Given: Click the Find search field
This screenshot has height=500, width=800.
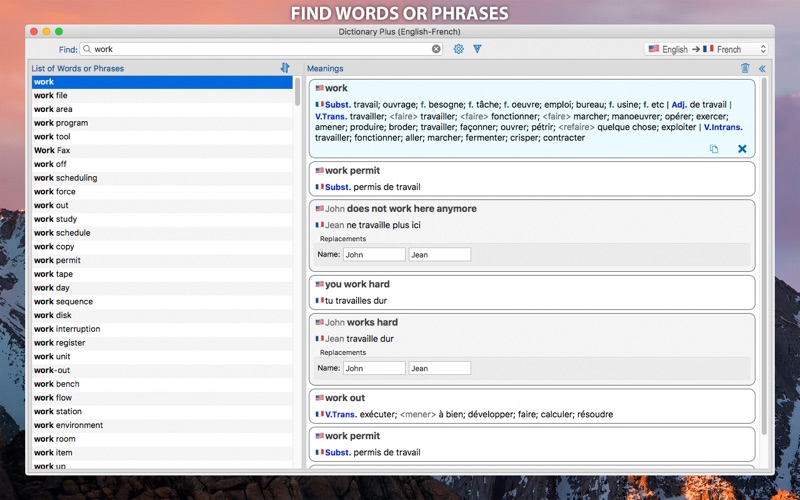Looking at the screenshot, I should [x=261, y=49].
